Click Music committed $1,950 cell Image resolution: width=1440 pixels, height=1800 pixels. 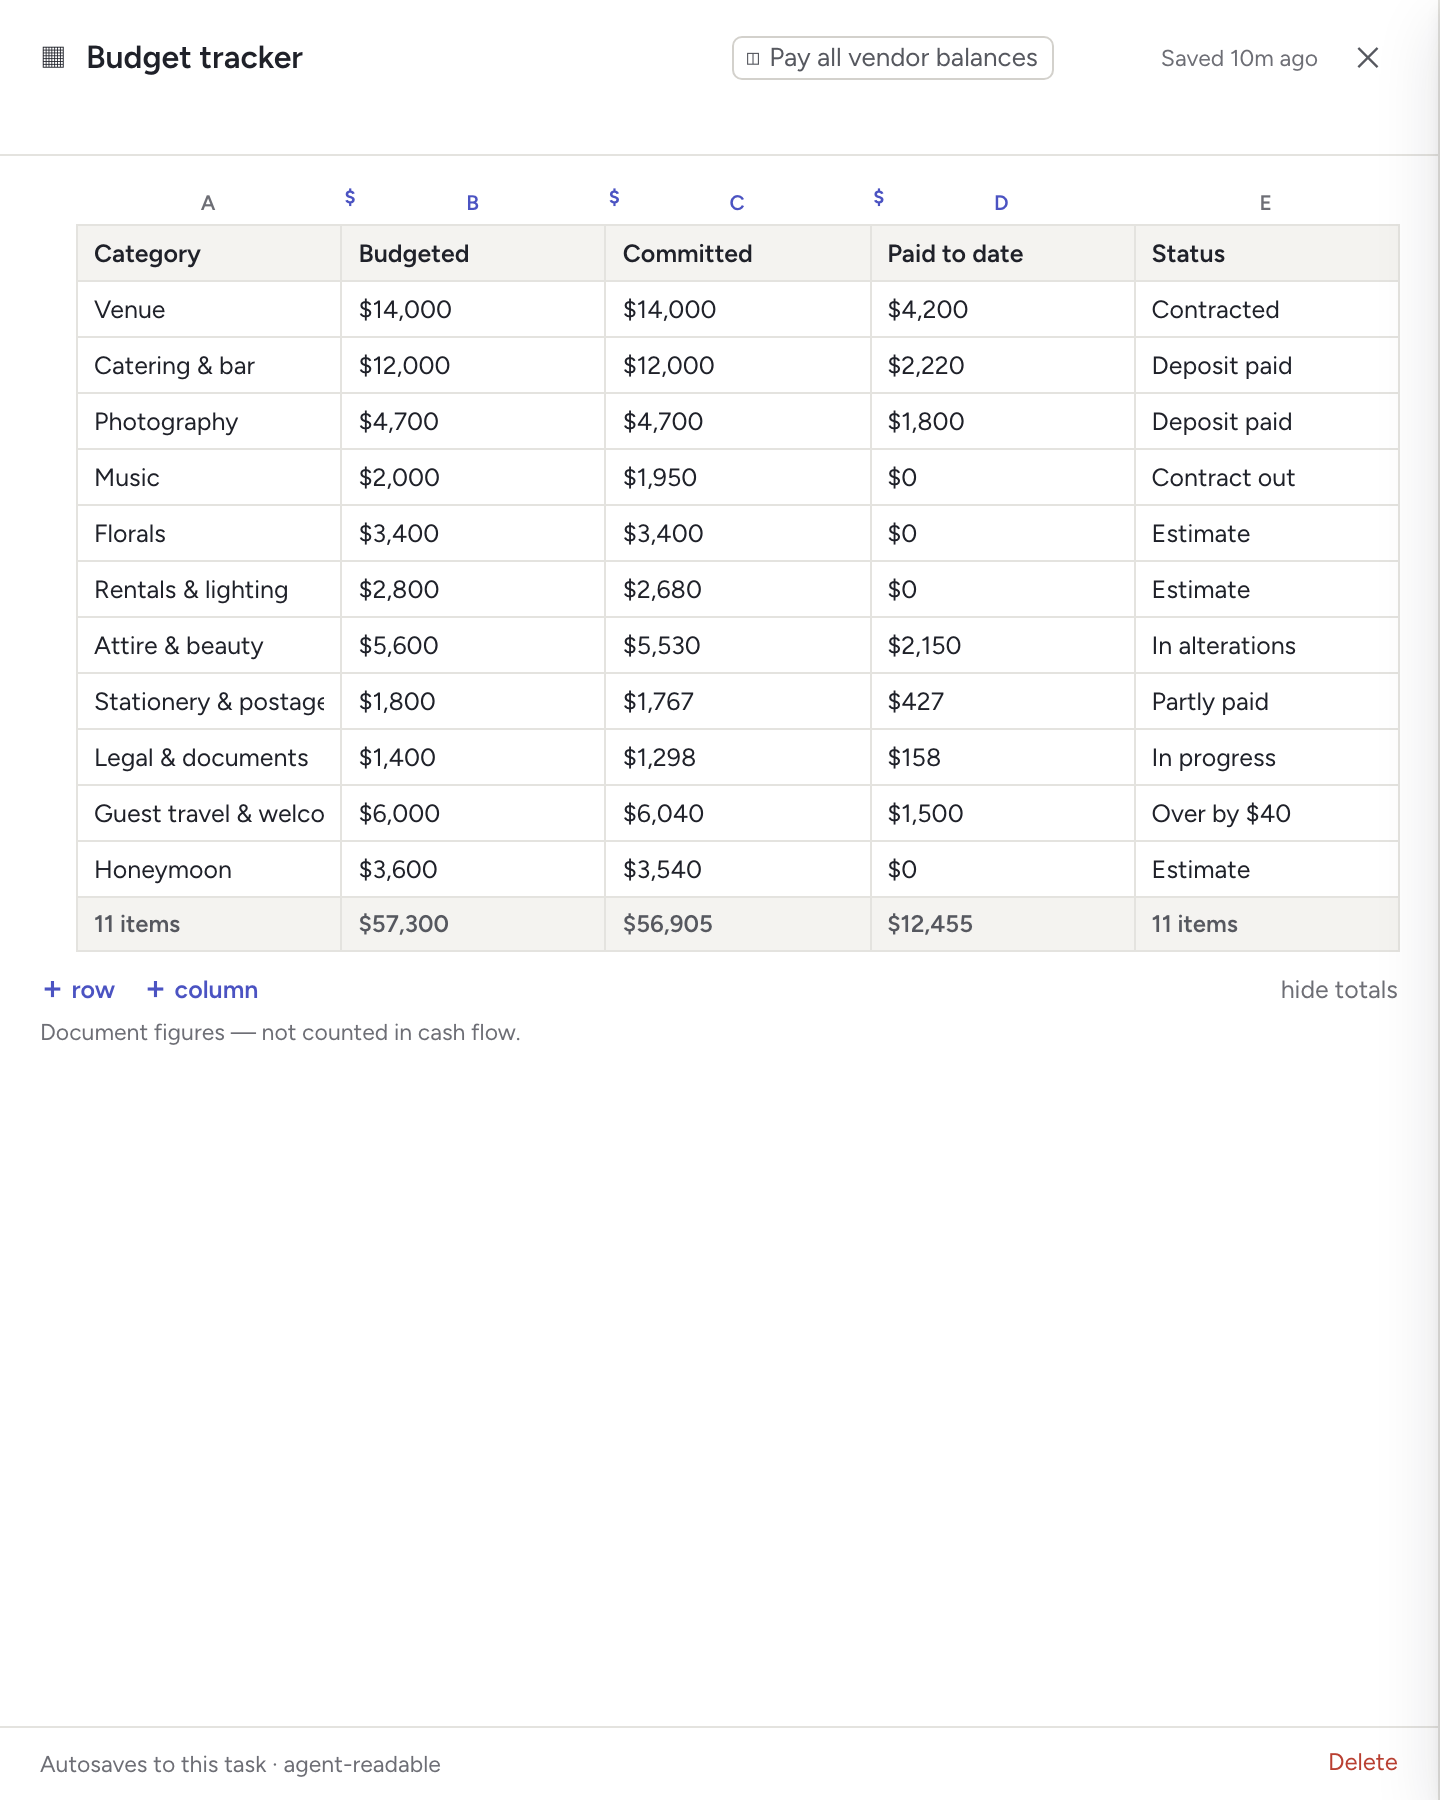[737, 478]
